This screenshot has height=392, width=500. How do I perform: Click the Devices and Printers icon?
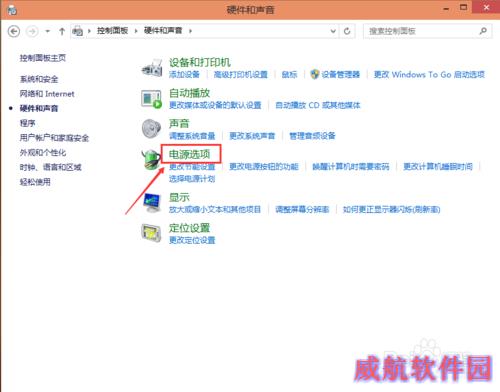pos(152,68)
